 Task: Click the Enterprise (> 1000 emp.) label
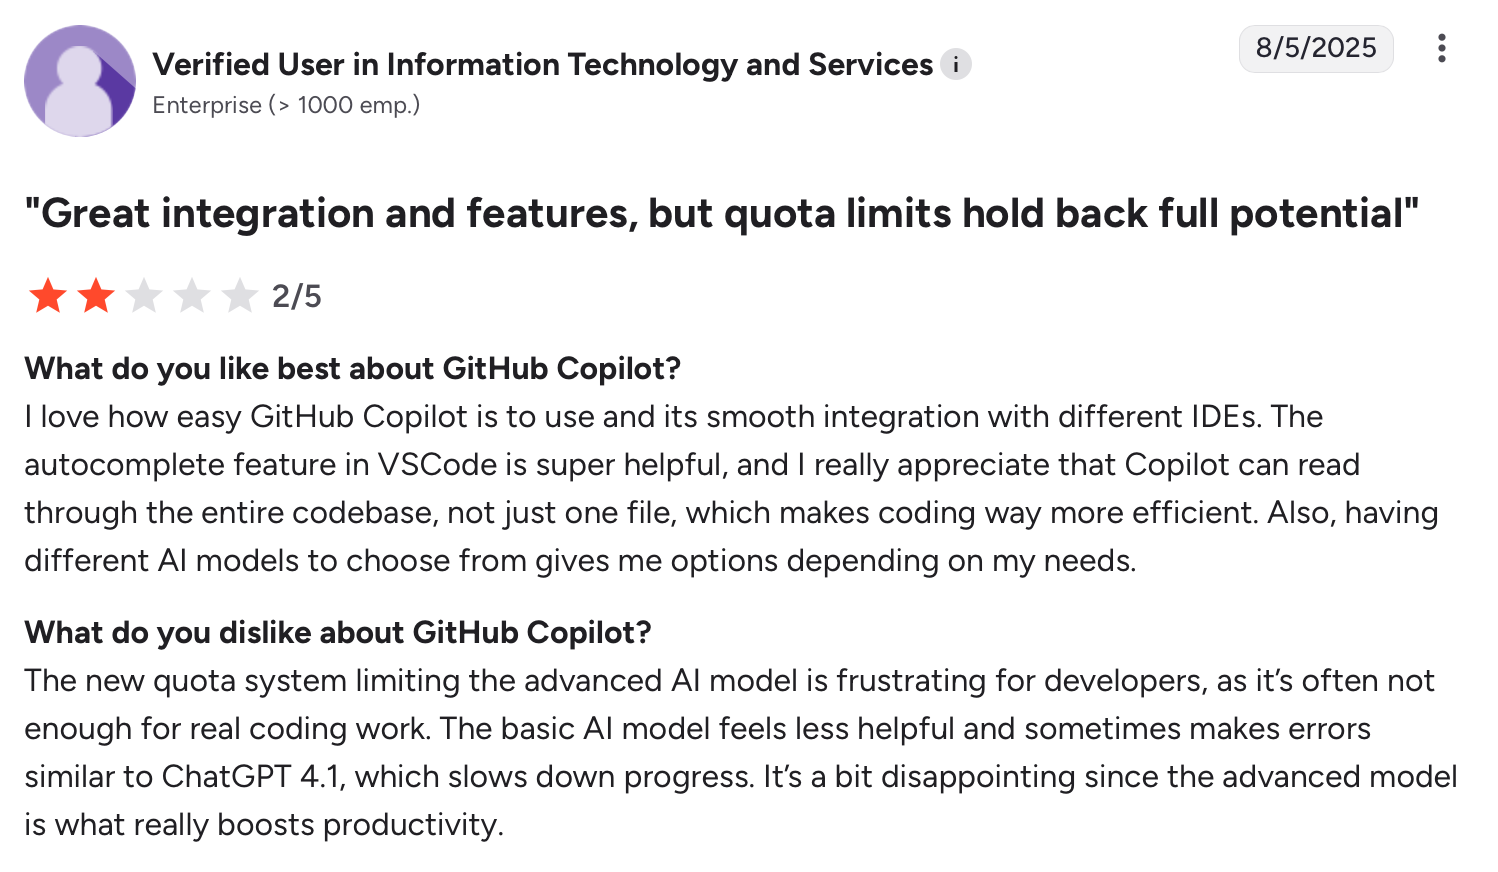[286, 105]
